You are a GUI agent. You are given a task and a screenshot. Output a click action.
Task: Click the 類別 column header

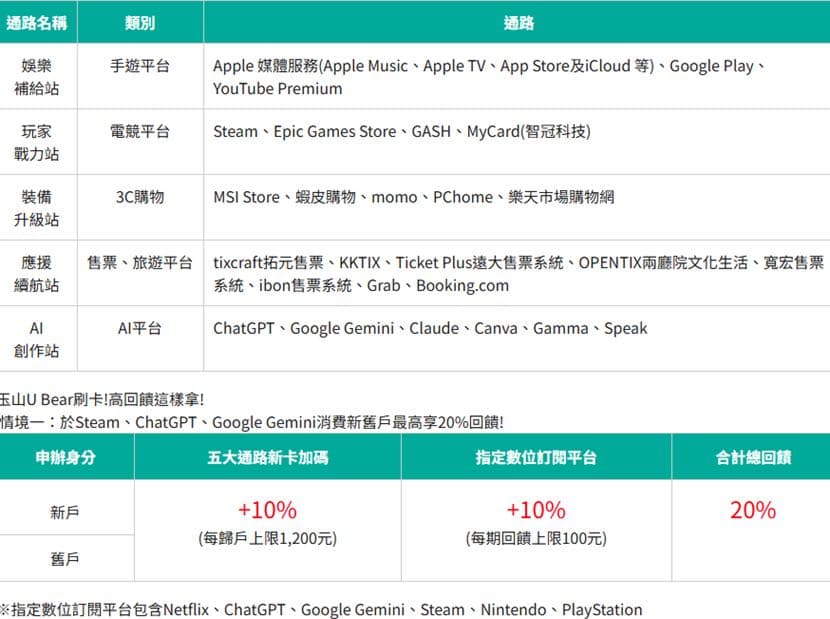[x=140, y=23]
